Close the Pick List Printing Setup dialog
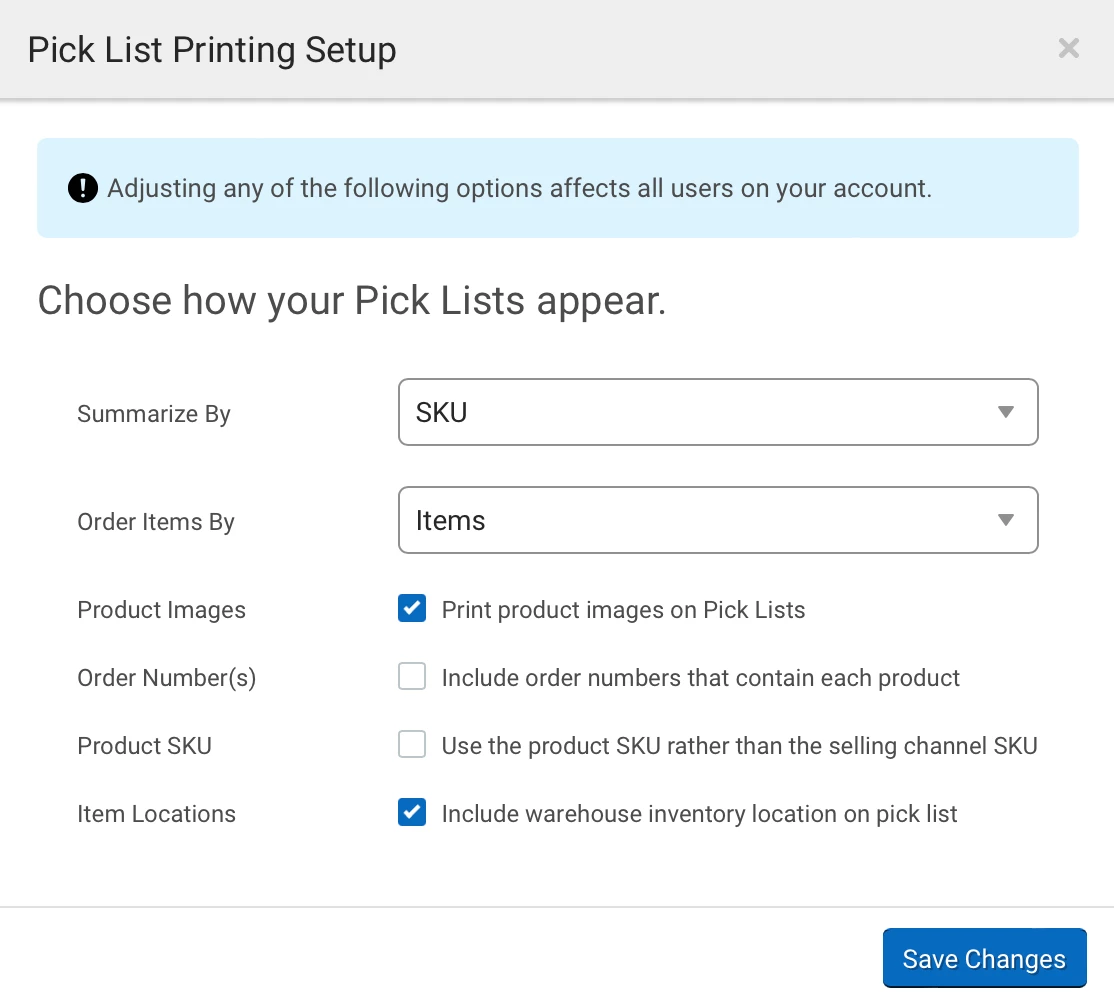Screen dimensions: 1114x1004 tap(1068, 48)
